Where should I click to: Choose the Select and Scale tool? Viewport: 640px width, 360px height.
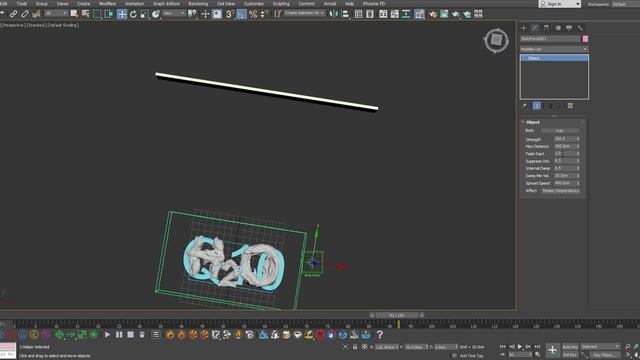point(144,14)
